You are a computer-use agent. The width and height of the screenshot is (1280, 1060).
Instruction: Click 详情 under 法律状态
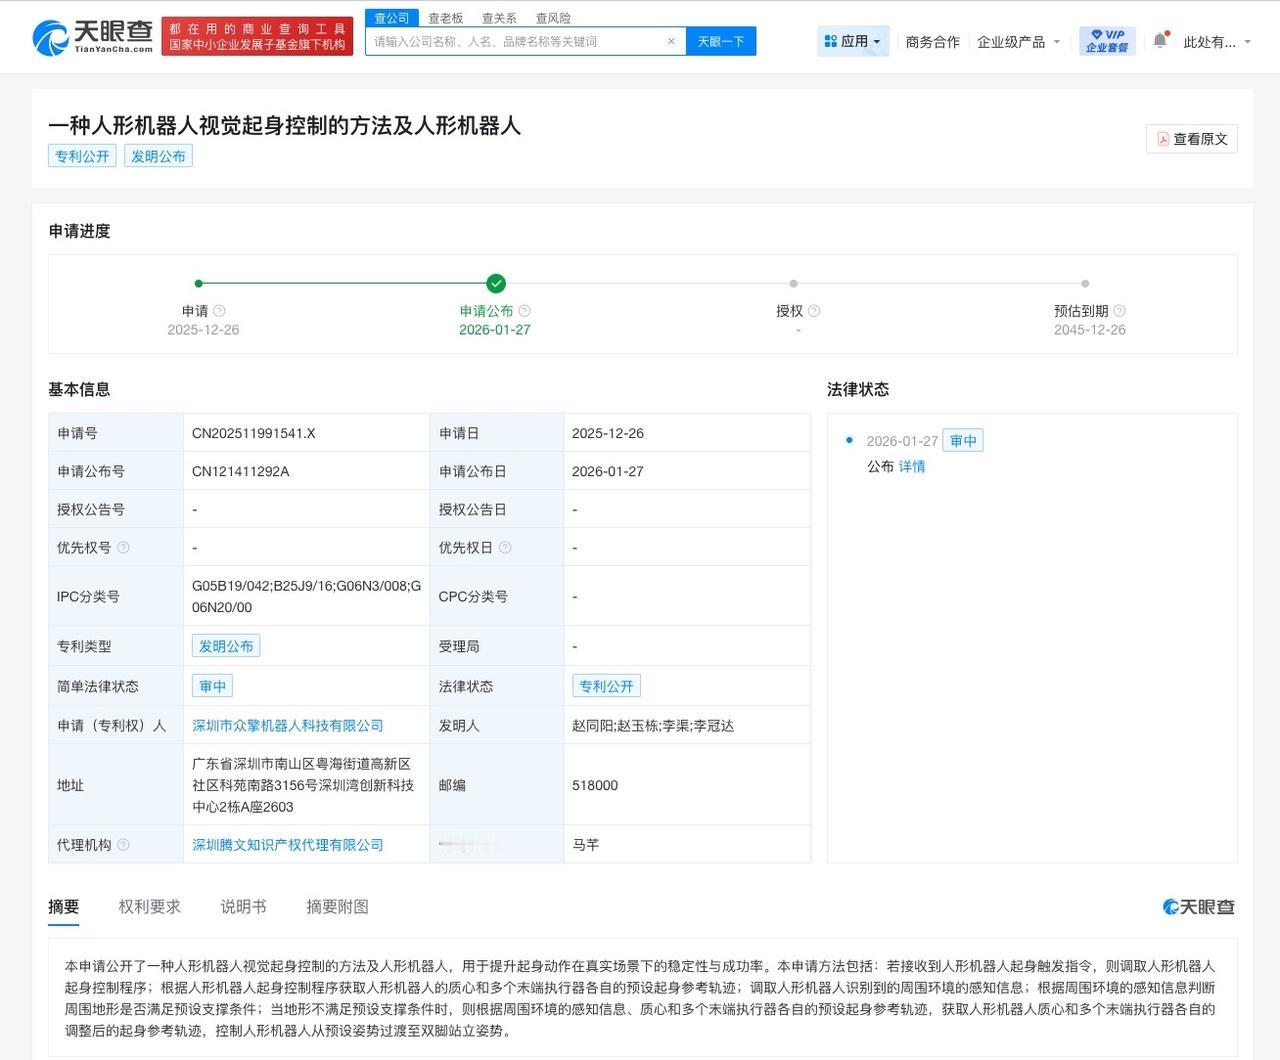(x=913, y=466)
